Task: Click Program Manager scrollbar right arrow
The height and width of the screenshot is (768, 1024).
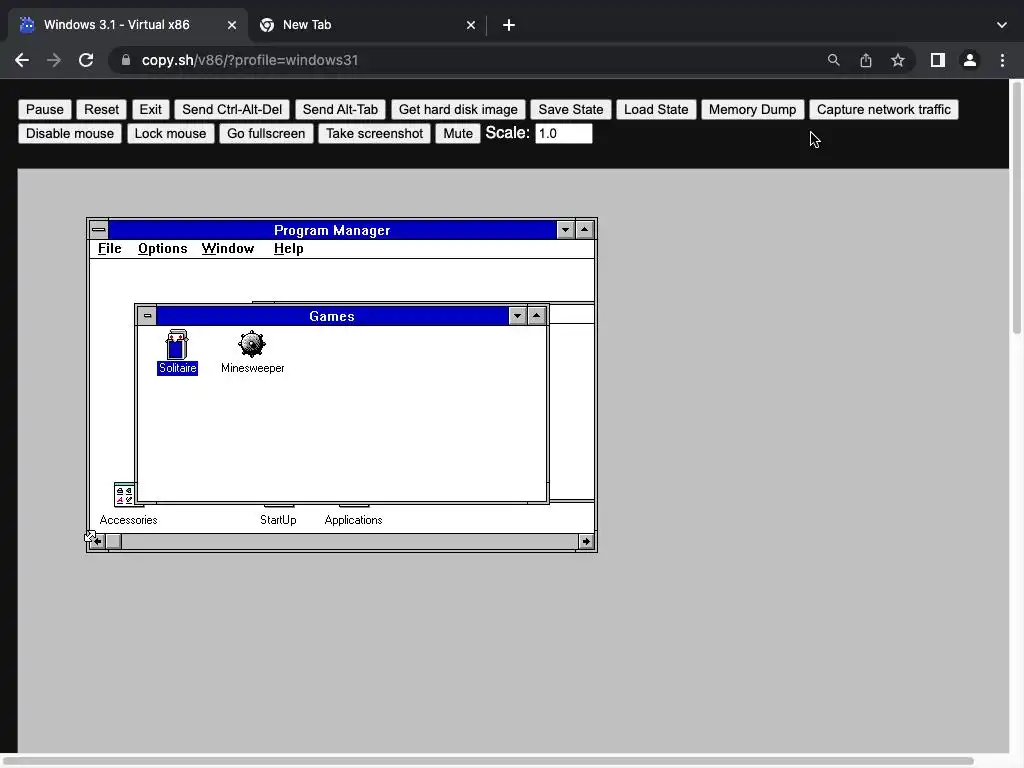Action: (586, 541)
